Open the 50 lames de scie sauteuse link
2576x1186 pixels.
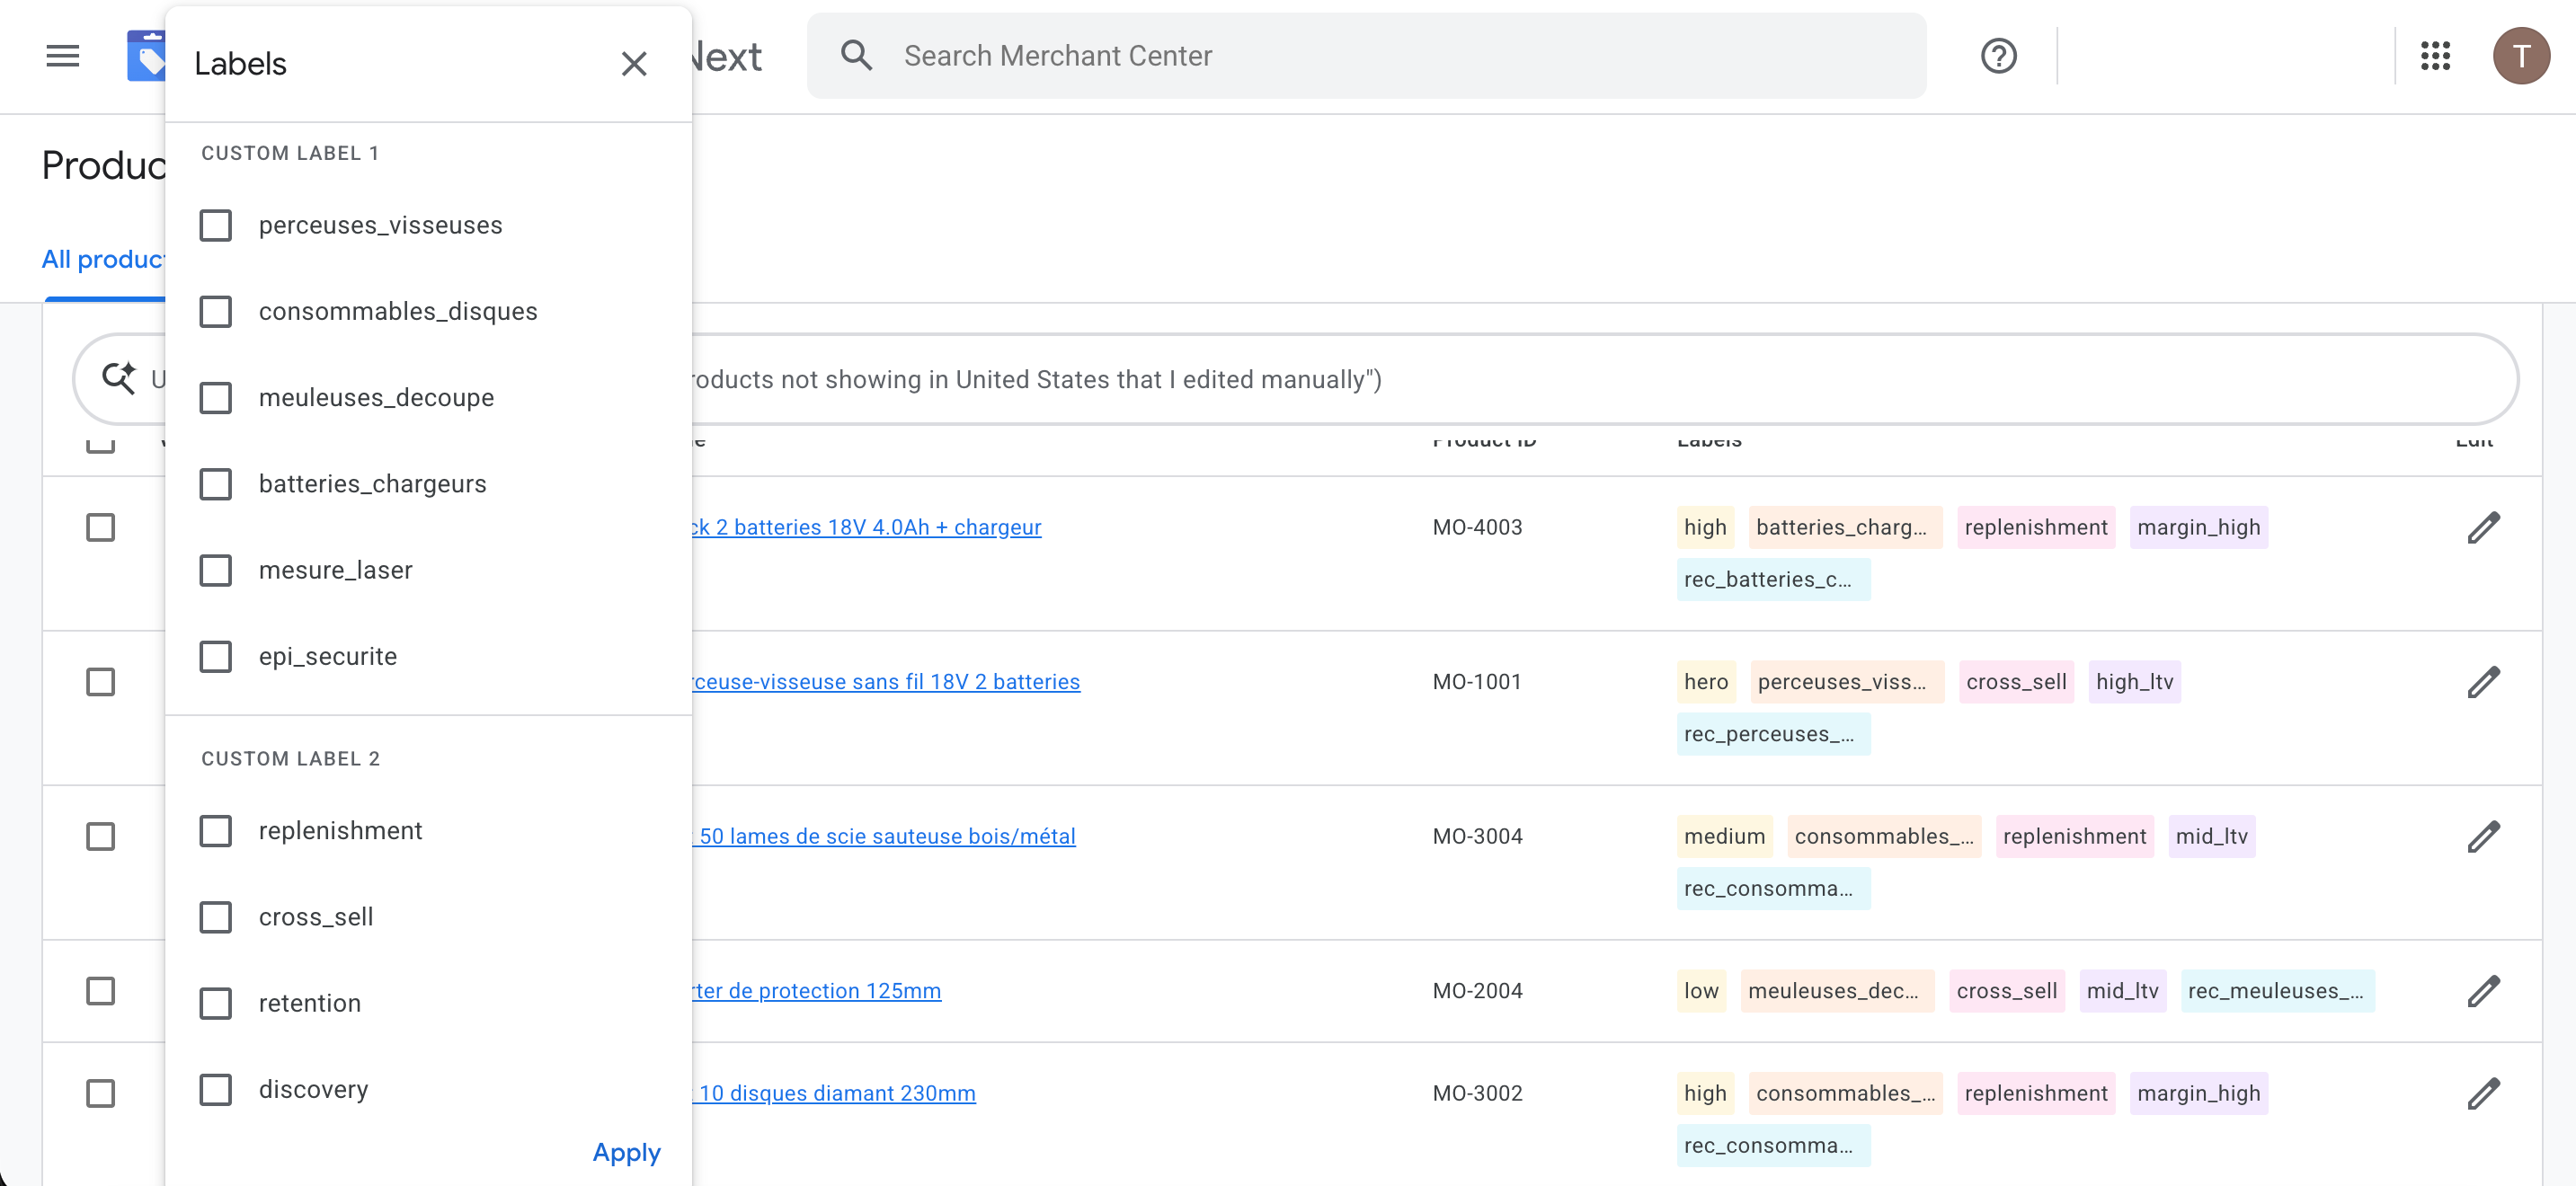884,836
